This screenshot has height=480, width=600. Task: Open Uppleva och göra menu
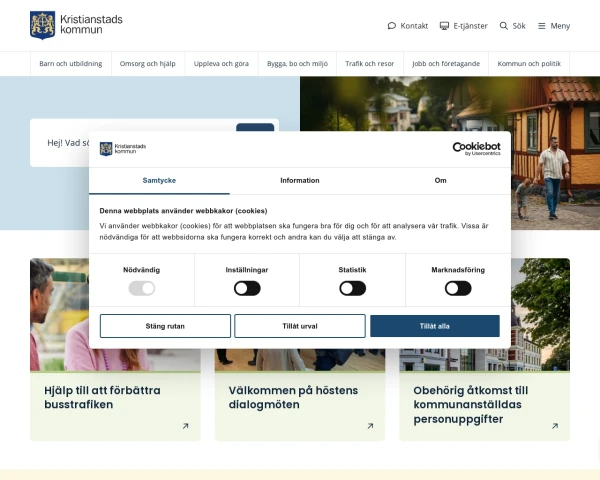click(221, 64)
